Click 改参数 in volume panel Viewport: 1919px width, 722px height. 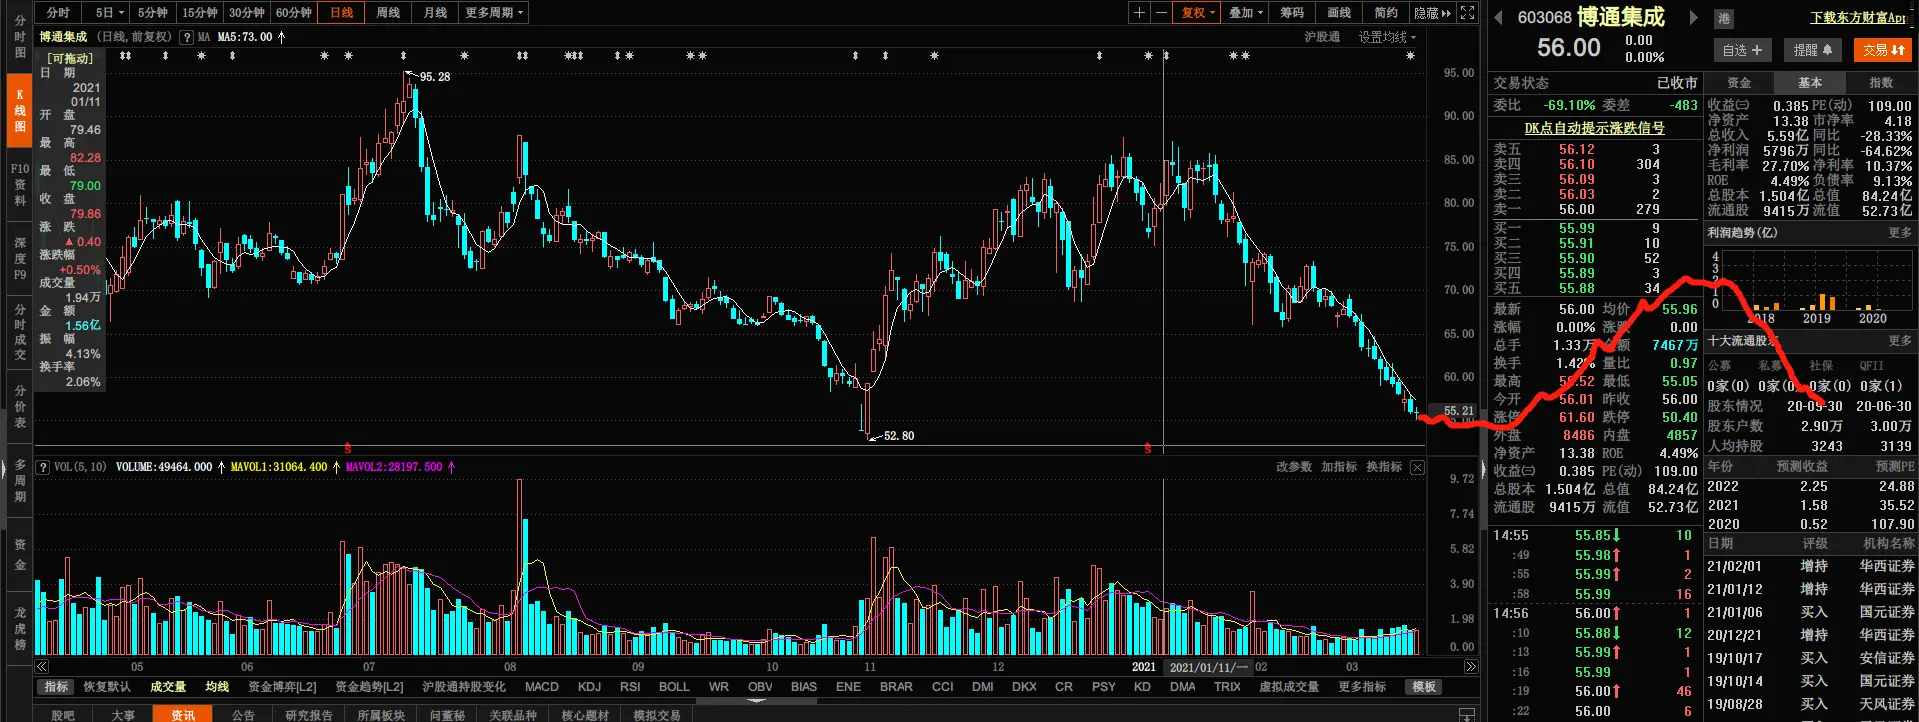pyautogui.click(x=1294, y=467)
